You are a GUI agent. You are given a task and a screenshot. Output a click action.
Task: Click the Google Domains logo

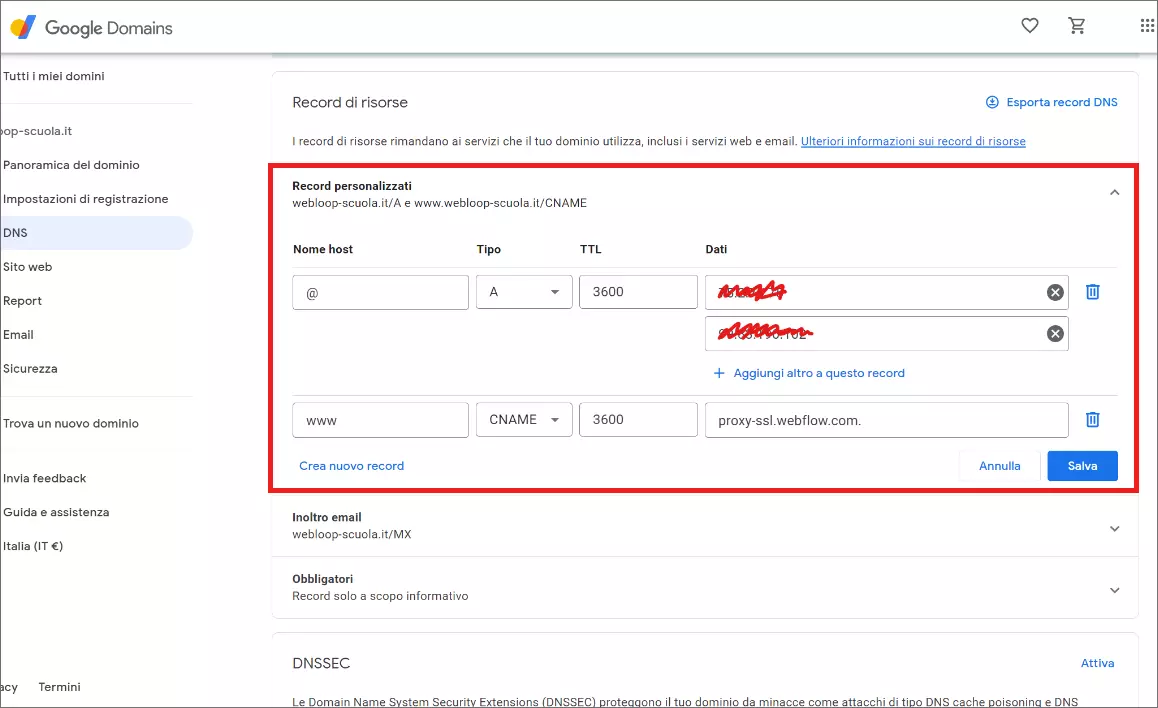pos(92,27)
